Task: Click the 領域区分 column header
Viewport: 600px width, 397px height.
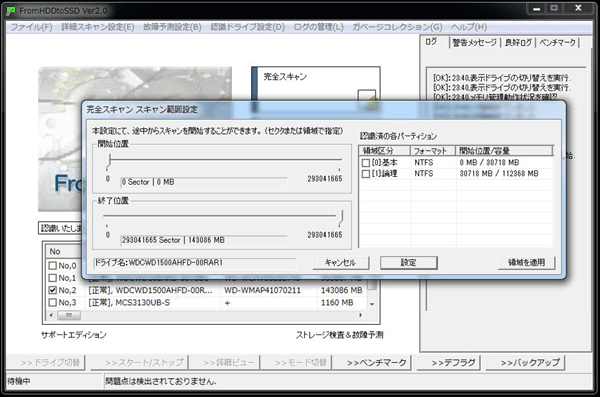Action: [x=385, y=150]
